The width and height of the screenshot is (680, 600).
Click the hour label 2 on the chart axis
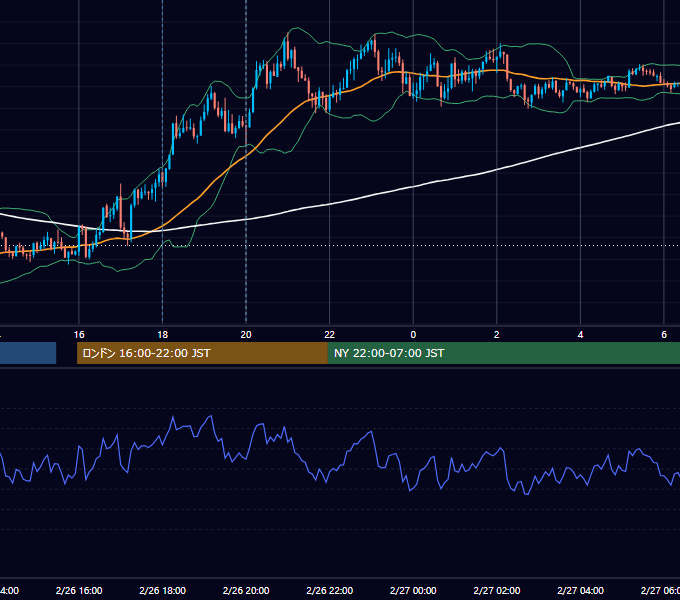point(497,335)
